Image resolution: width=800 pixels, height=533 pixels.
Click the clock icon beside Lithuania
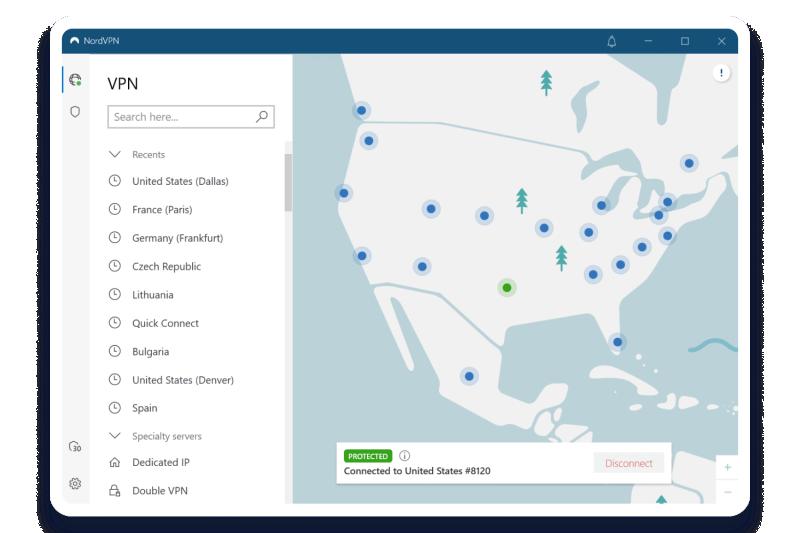(x=115, y=294)
